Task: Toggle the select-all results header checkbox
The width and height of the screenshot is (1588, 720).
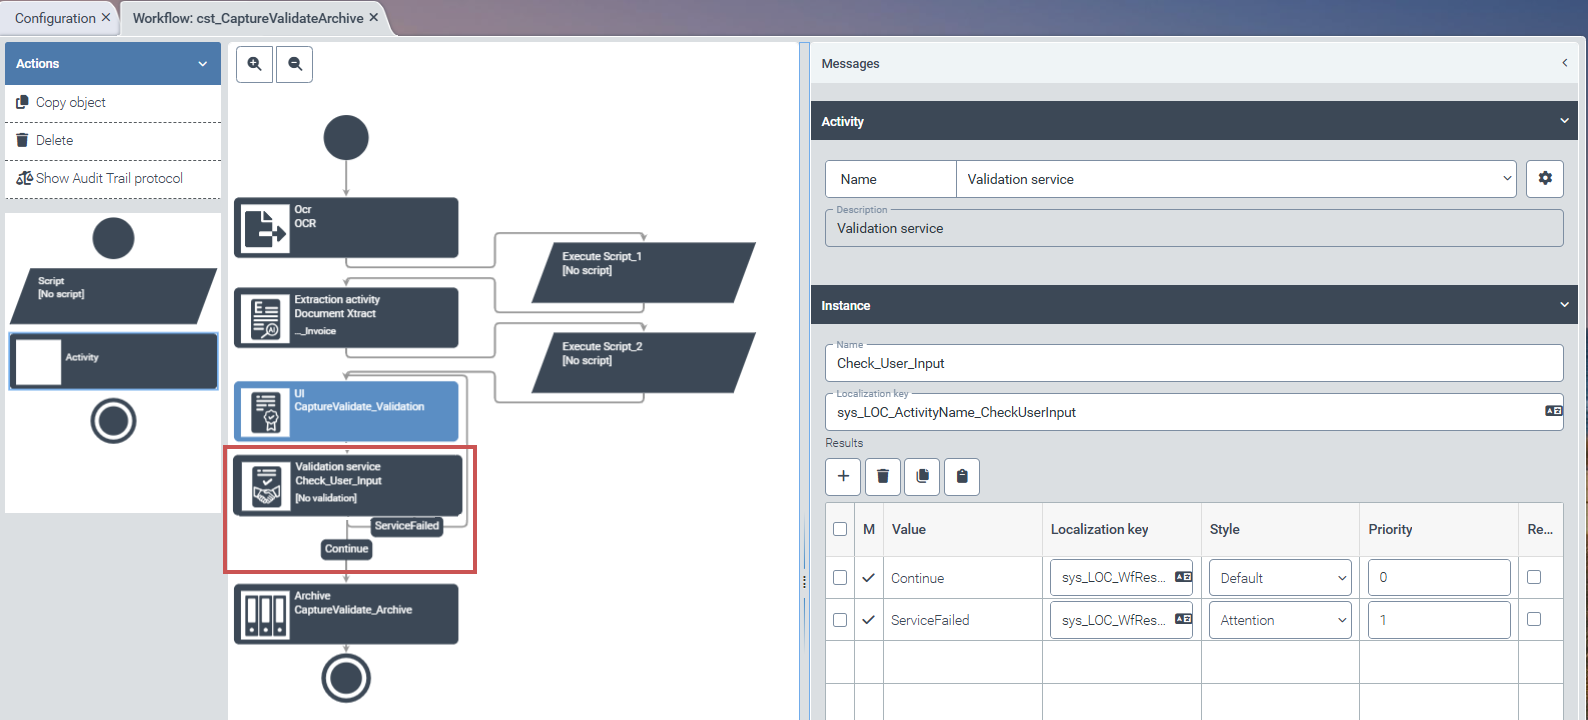Action: pos(840,529)
